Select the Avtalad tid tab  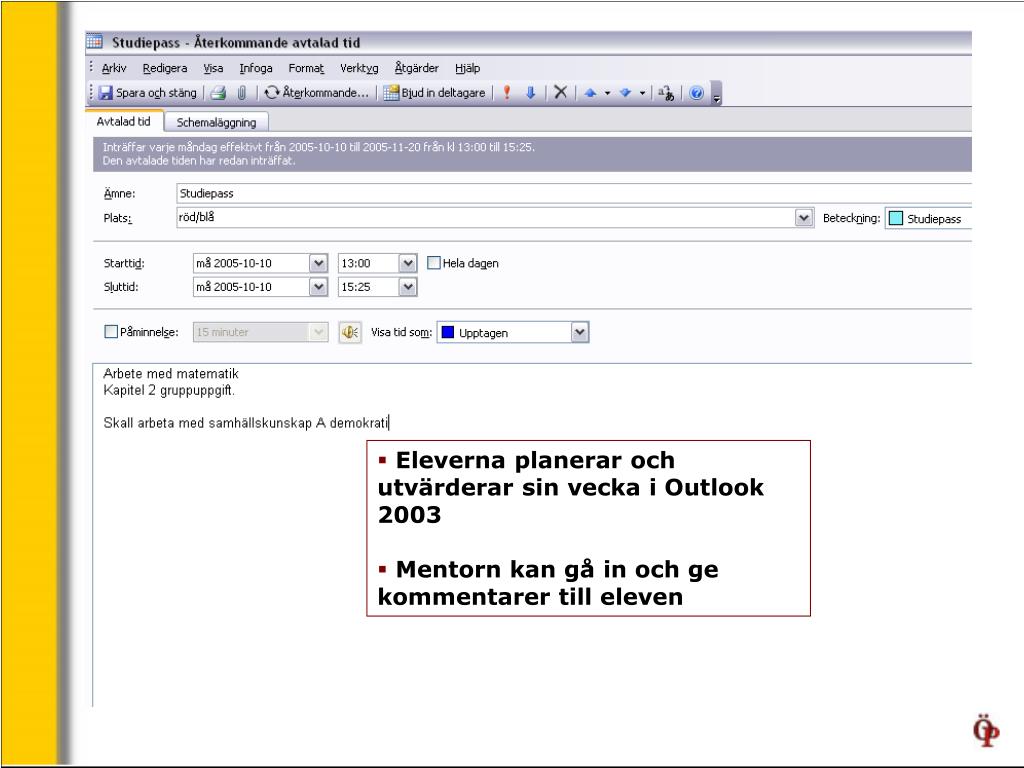click(123, 121)
